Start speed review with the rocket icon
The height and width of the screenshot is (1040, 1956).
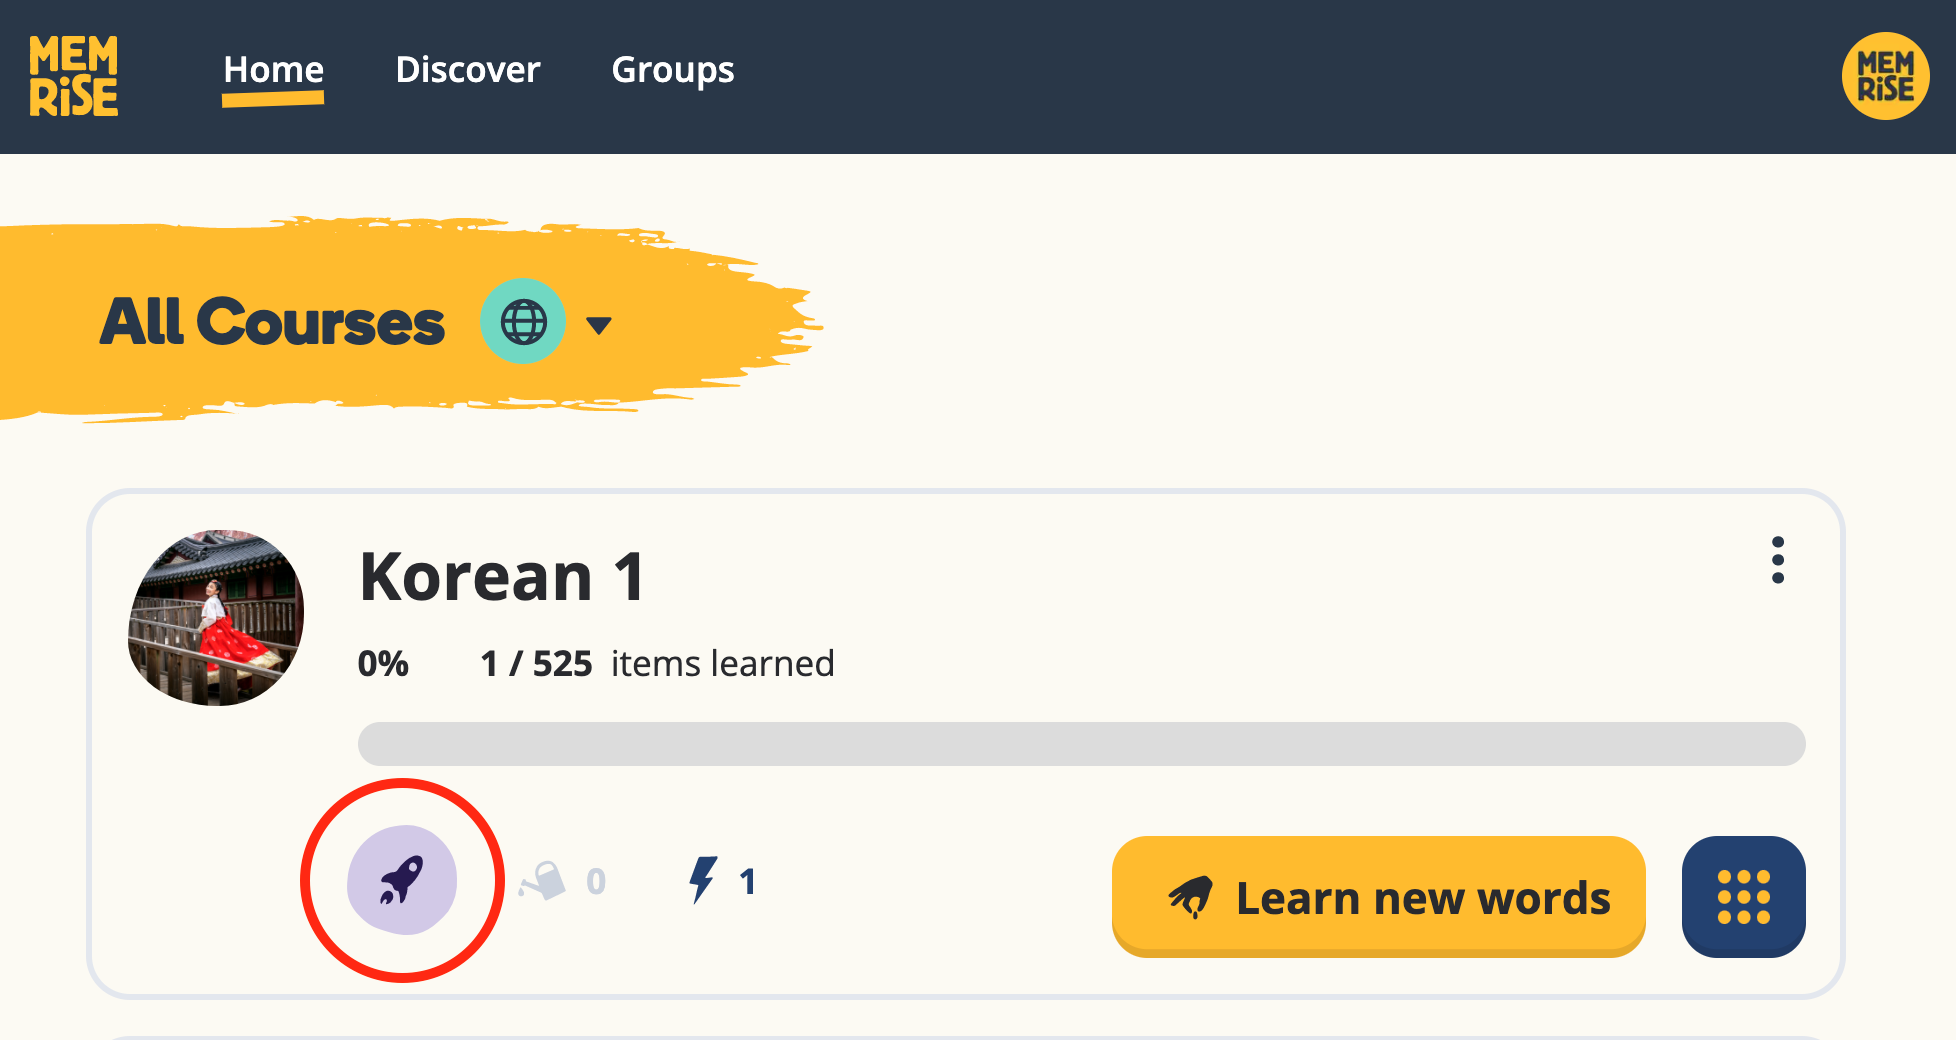click(x=402, y=880)
